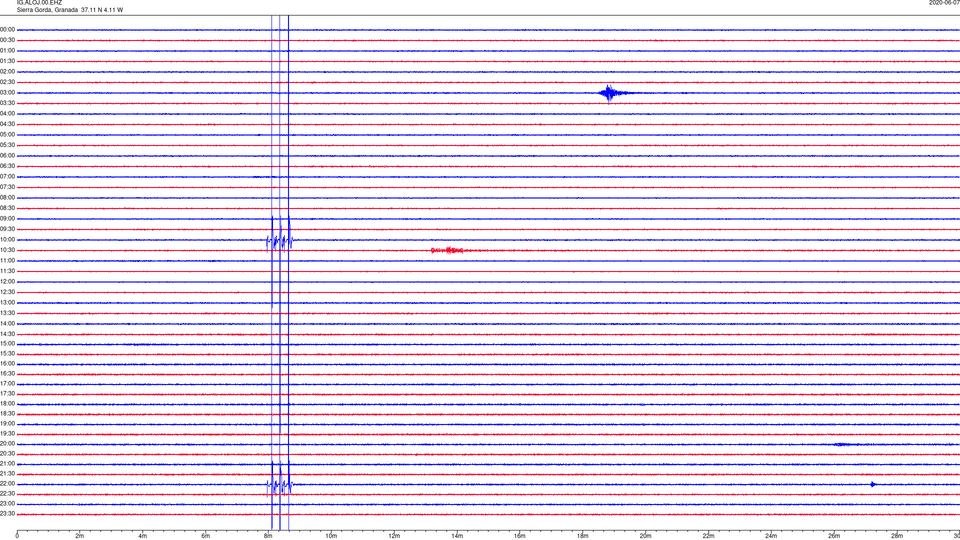
Task: Click the '28m' axis tick label
Action: 897,536
